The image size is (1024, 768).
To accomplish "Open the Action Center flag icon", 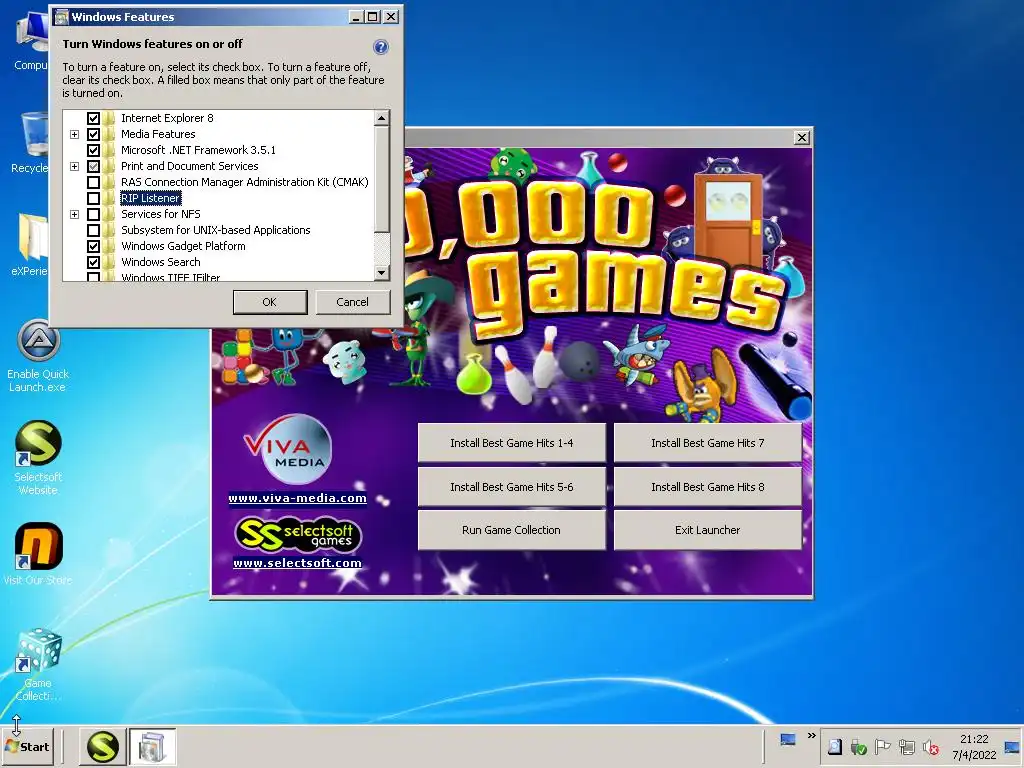I will (882, 746).
